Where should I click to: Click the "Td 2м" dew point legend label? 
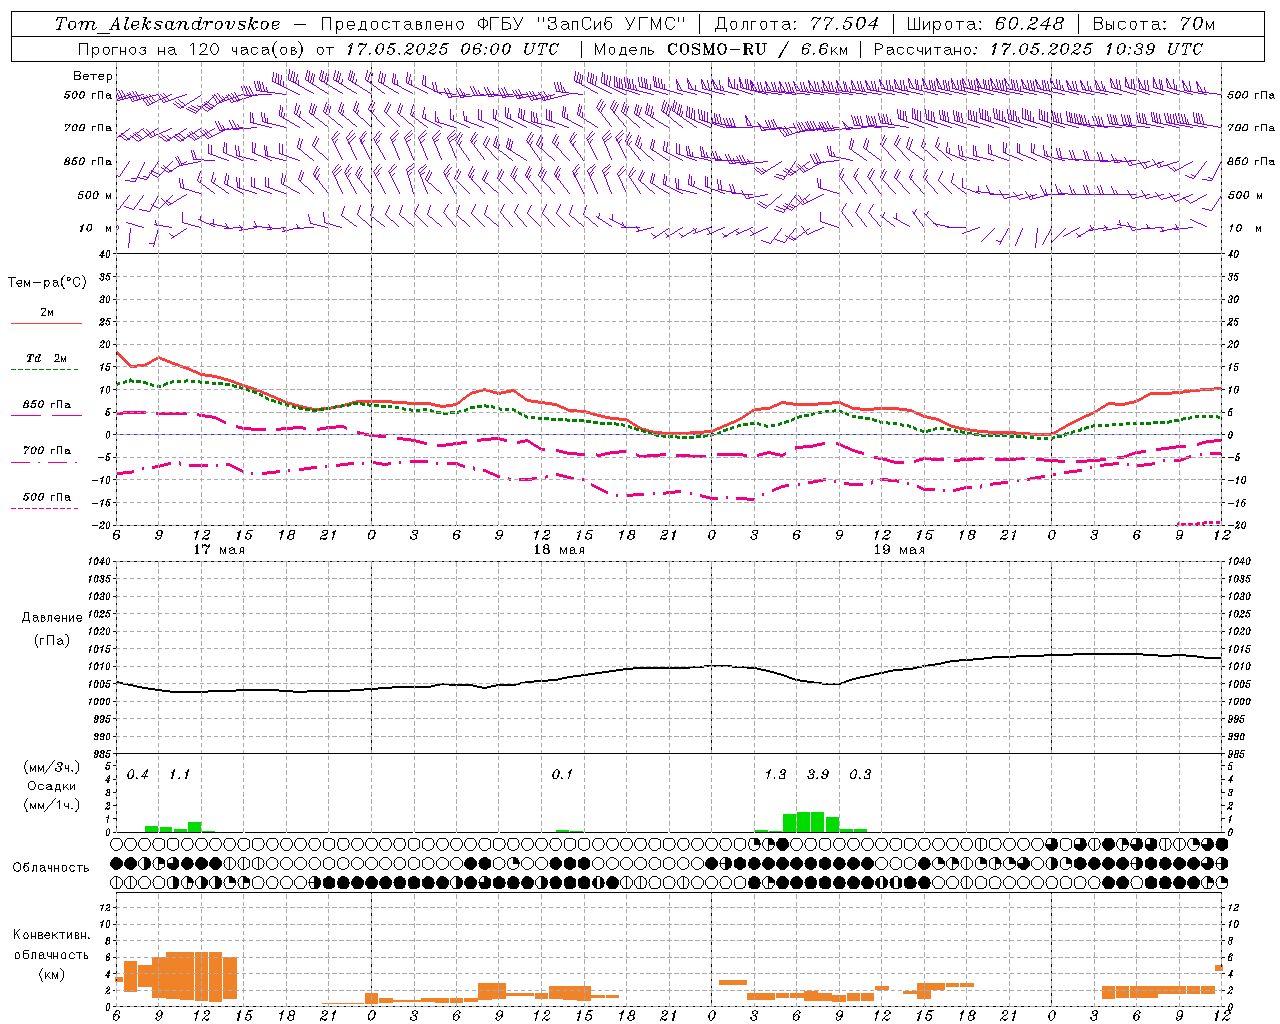(x=47, y=358)
